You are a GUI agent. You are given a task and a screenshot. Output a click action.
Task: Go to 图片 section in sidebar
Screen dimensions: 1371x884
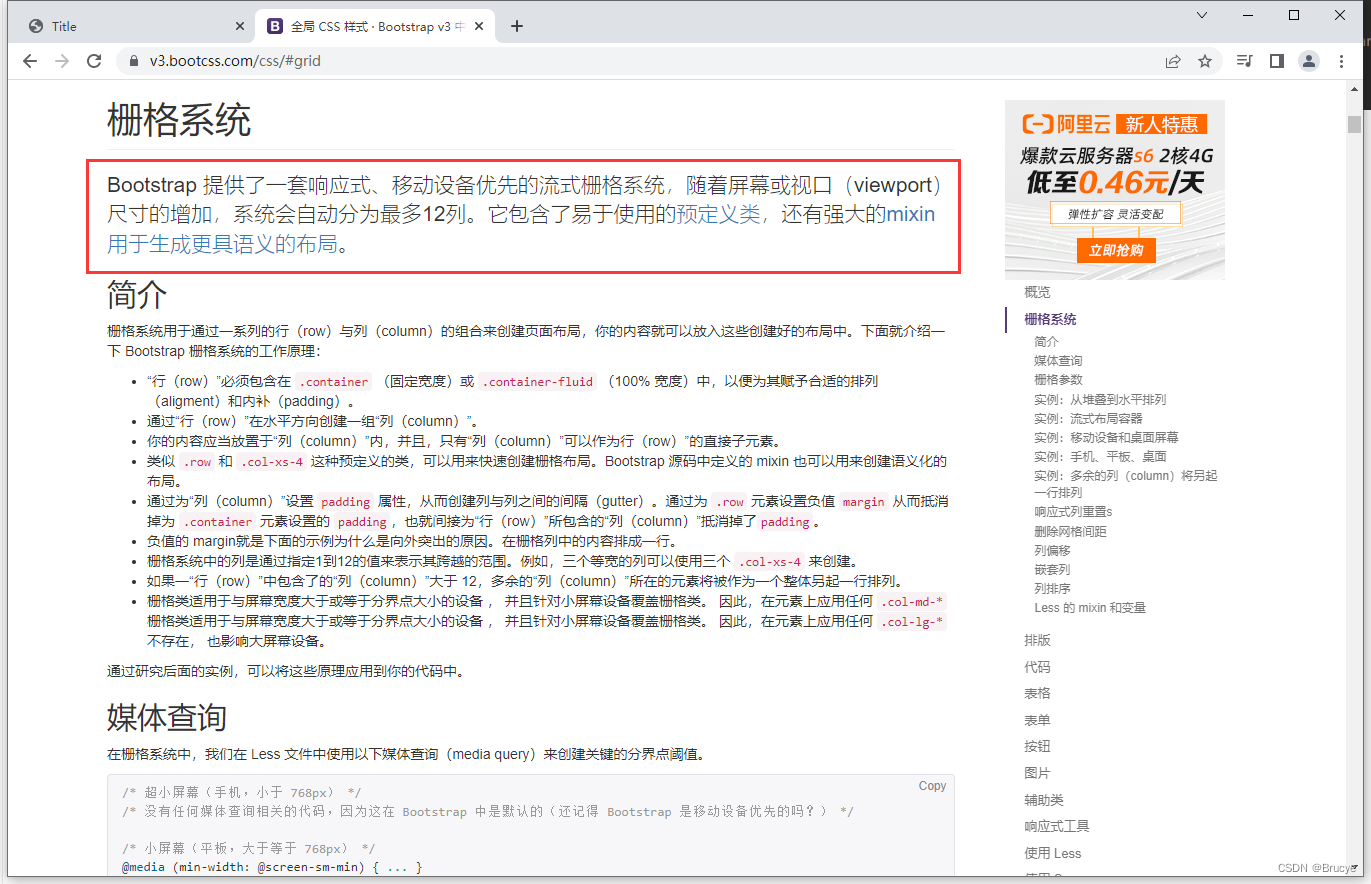click(1037, 773)
